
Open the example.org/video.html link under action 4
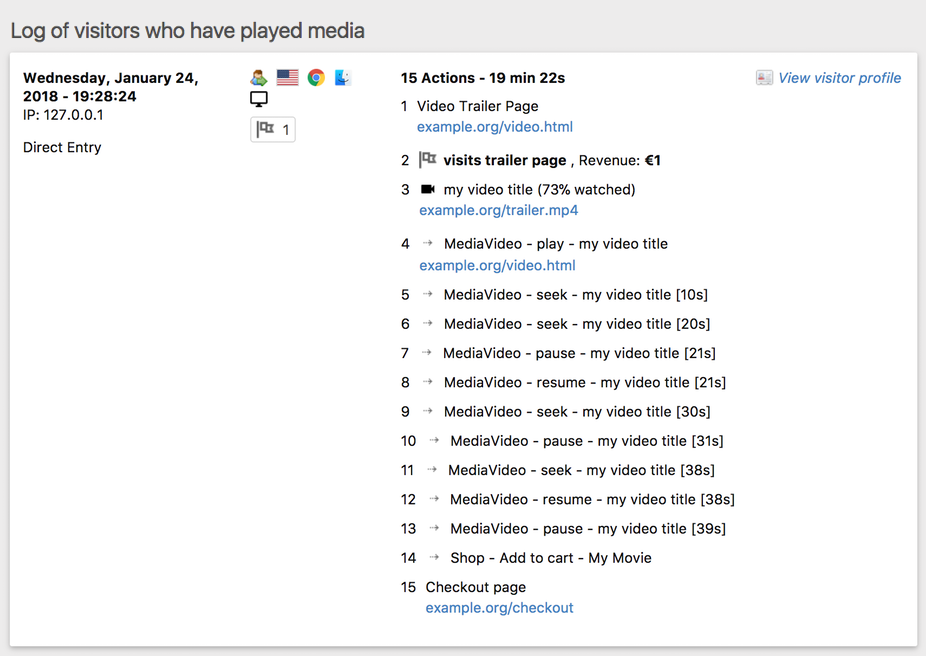click(496, 265)
